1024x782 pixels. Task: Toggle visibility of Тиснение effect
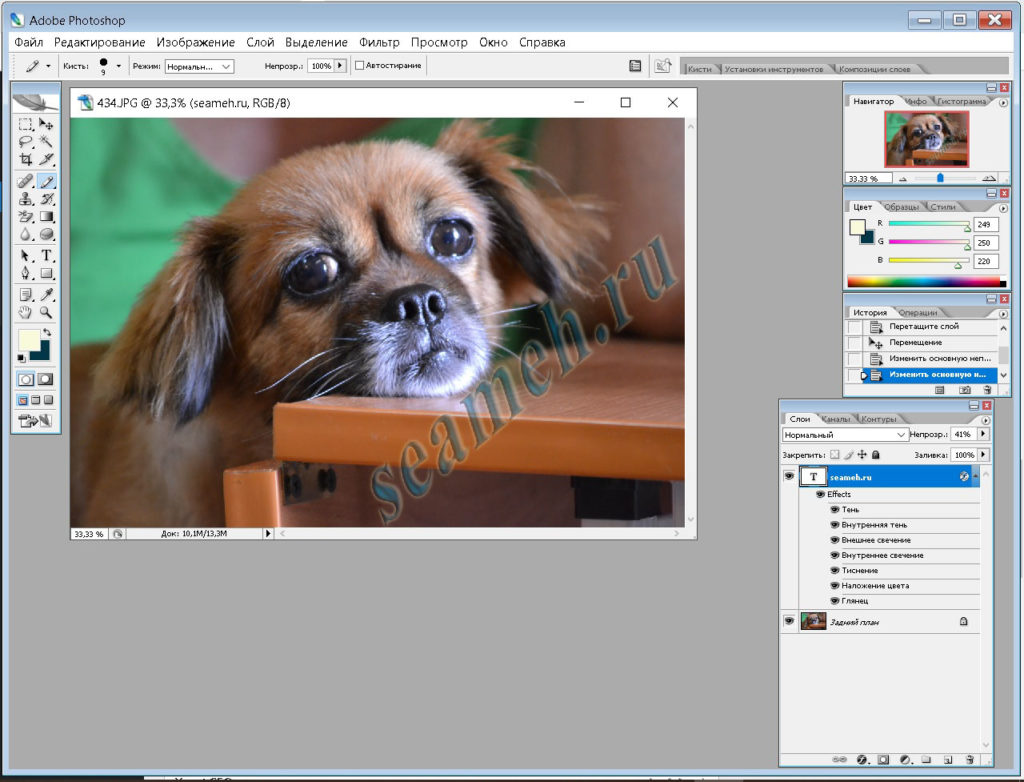pyautogui.click(x=835, y=570)
